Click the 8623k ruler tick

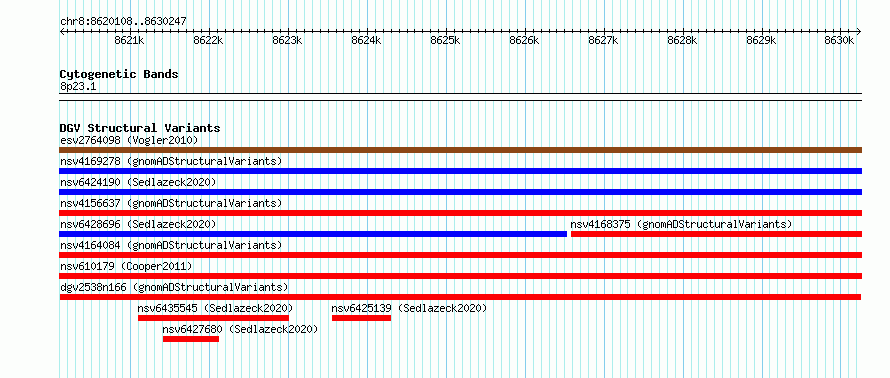(288, 40)
